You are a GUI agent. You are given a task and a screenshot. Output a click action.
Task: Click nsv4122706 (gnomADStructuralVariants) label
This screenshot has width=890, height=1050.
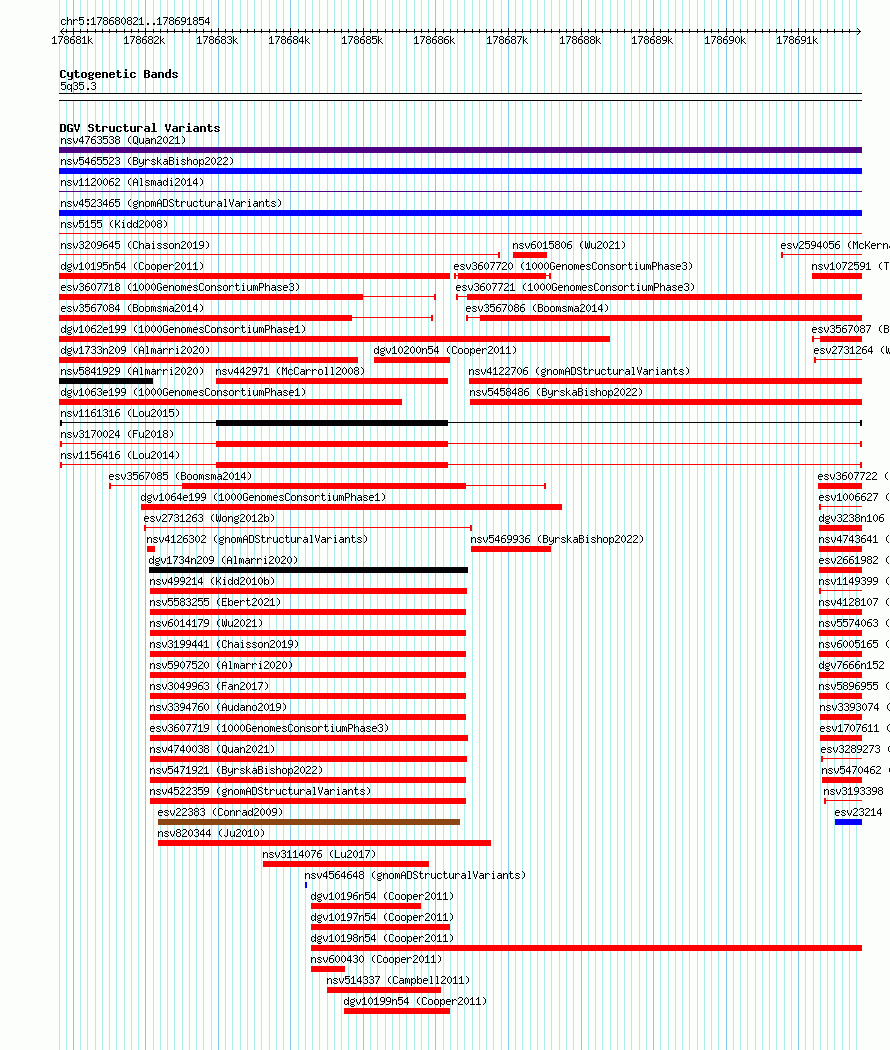point(579,371)
